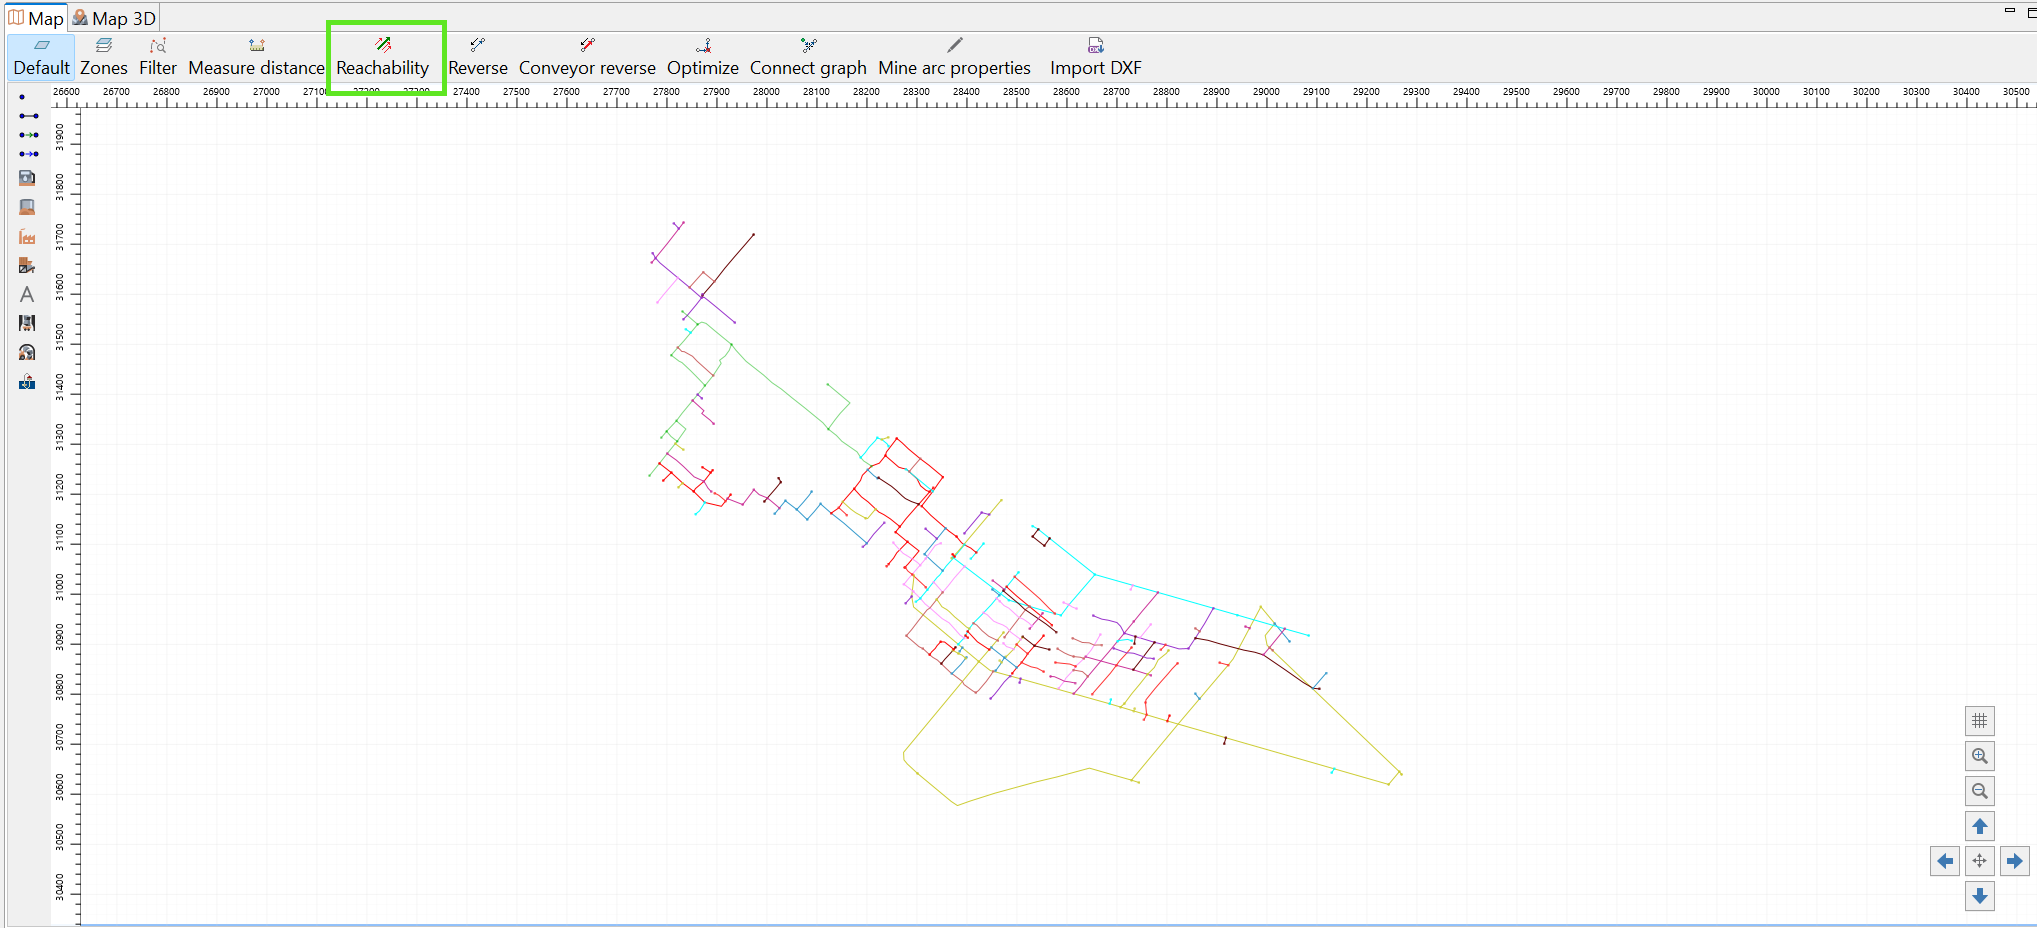Center the map with move icon
The image size is (2037, 928).
pos(1979,861)
